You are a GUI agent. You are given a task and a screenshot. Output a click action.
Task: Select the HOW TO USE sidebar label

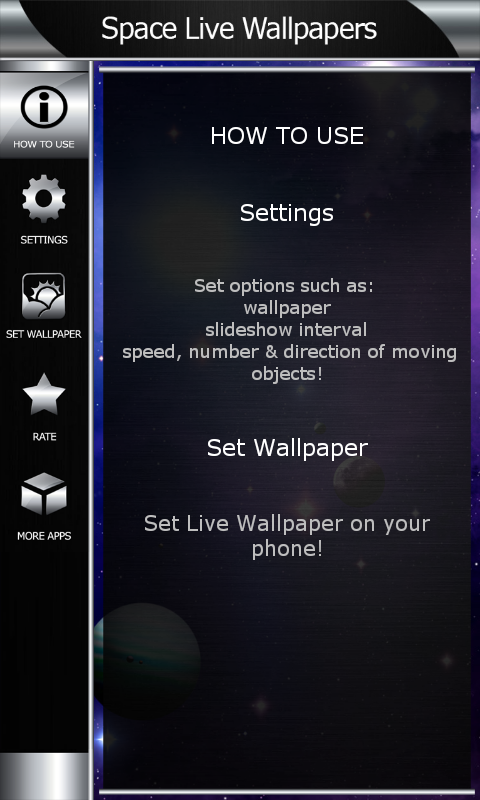(44, 144)
